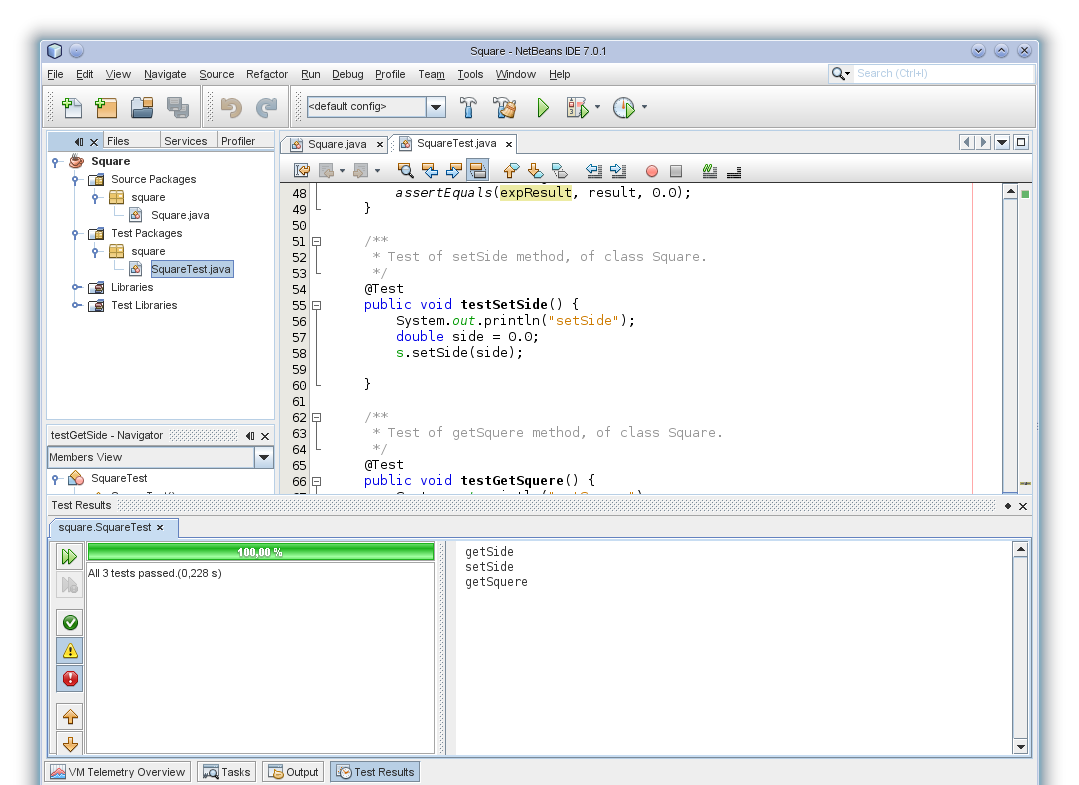Open the Tasks window button
The height and width of the screenshot is (785, 1079).
tap(227, 772)
